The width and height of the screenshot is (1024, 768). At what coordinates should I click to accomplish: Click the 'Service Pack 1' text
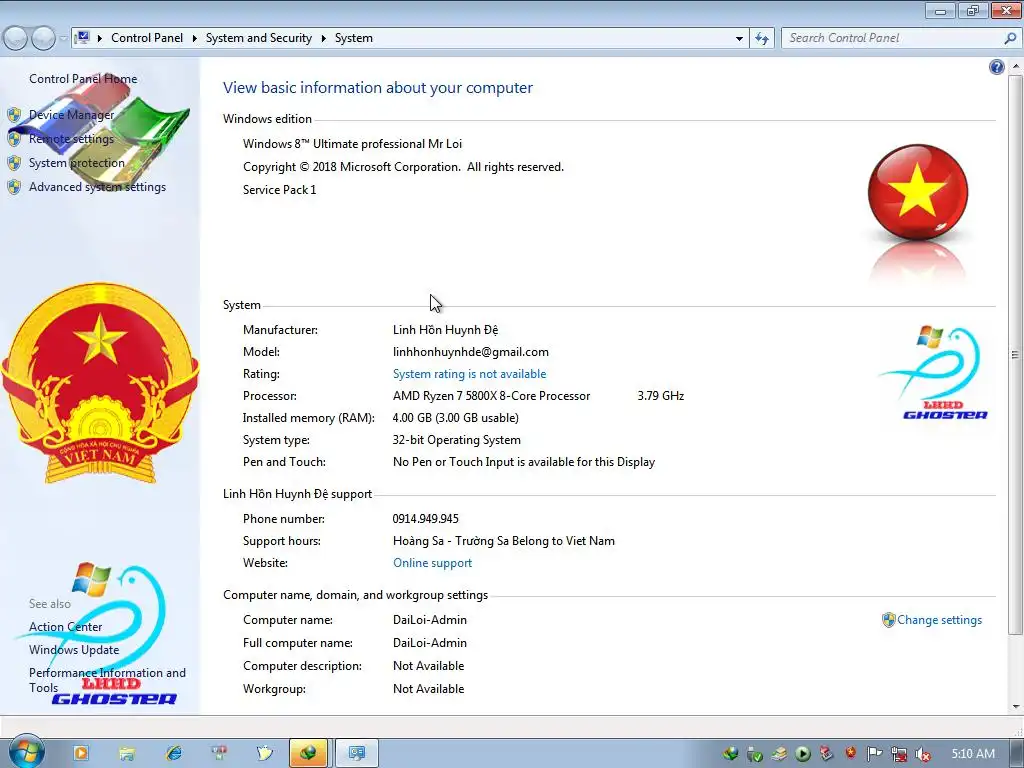pos(280,190)
